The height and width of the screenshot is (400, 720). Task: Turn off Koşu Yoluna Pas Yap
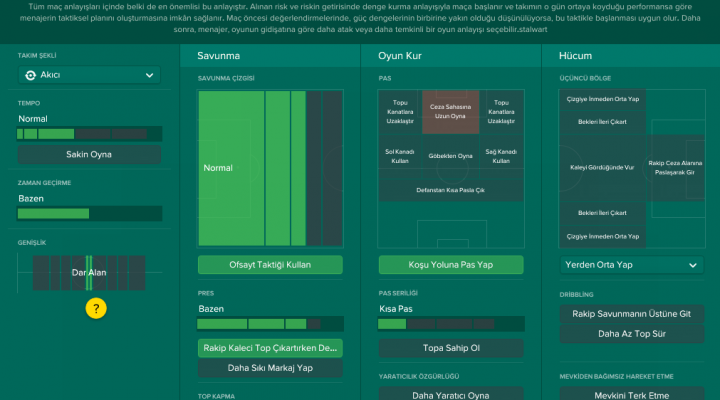click(450, 265)
